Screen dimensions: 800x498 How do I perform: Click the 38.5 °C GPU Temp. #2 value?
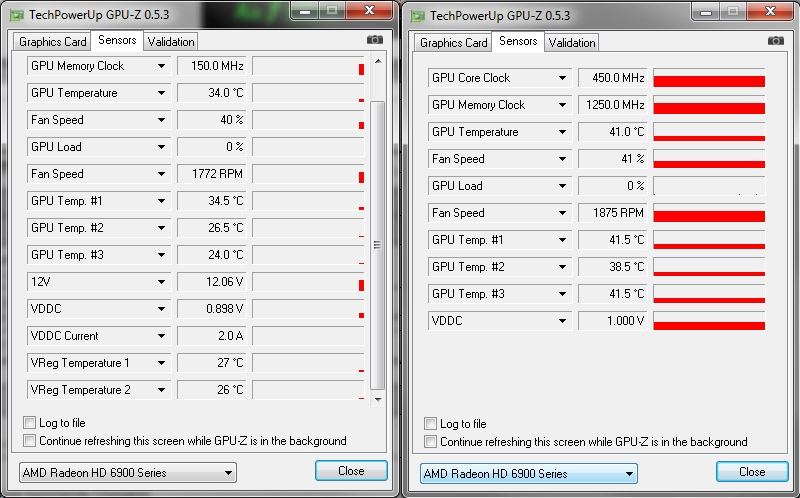tap(613, 267)
